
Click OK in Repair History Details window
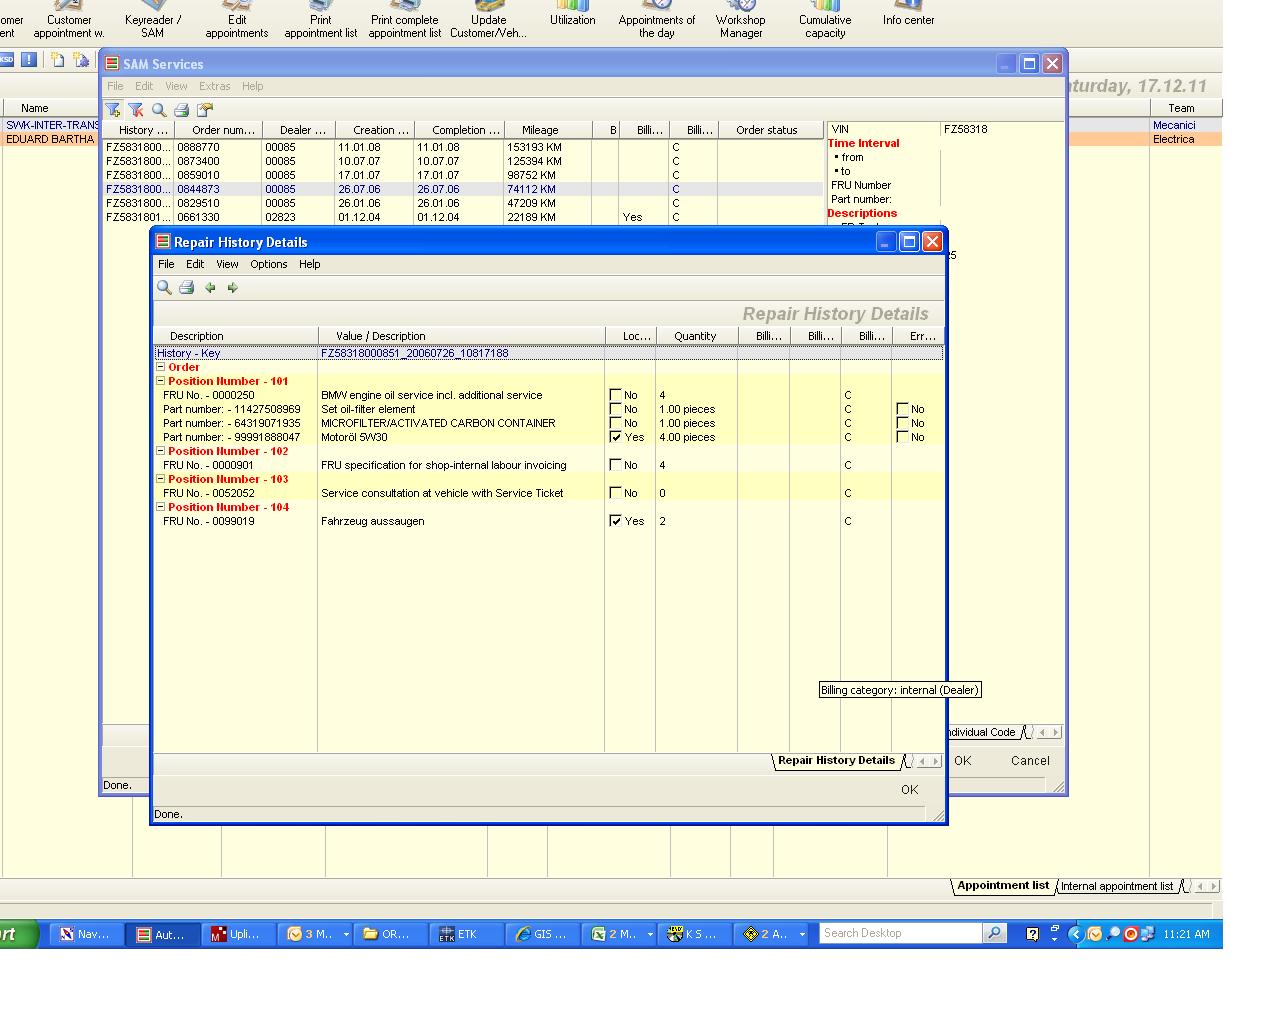[x=908, y=790]
